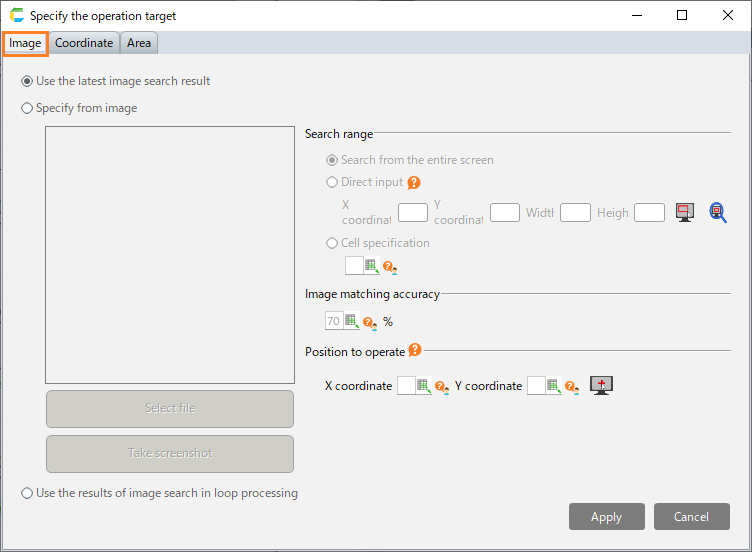This screenshot has height=552, width=752.
Task: Click the cell picker icon for Y coordinate position
Action: (x=553, y=386)
